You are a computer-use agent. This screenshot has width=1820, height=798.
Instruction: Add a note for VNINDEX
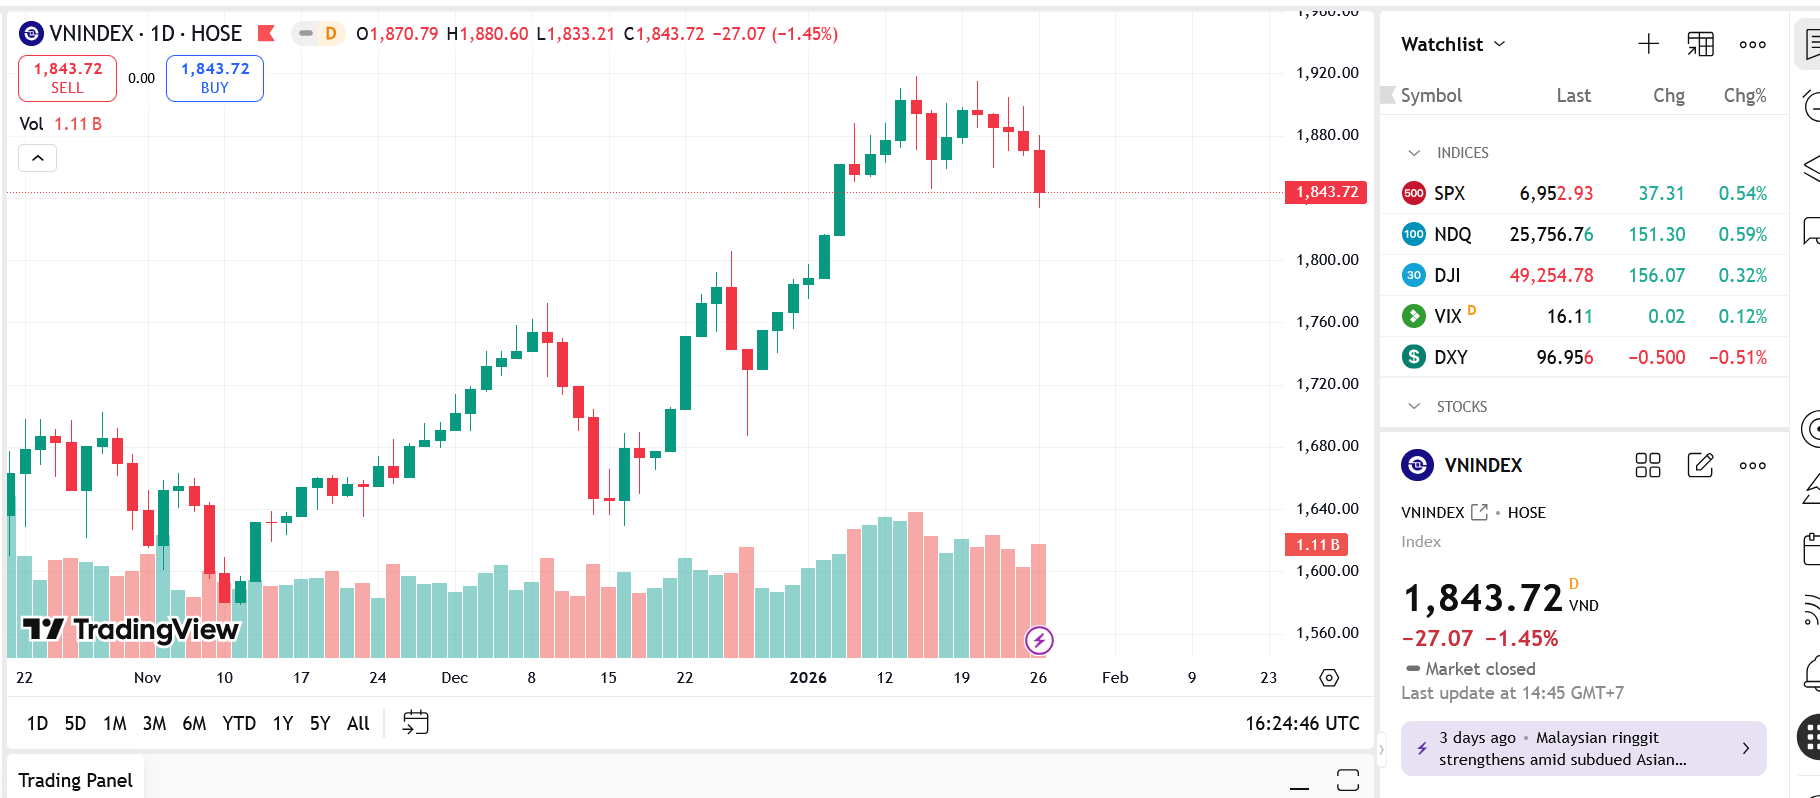pos(1700,465)
